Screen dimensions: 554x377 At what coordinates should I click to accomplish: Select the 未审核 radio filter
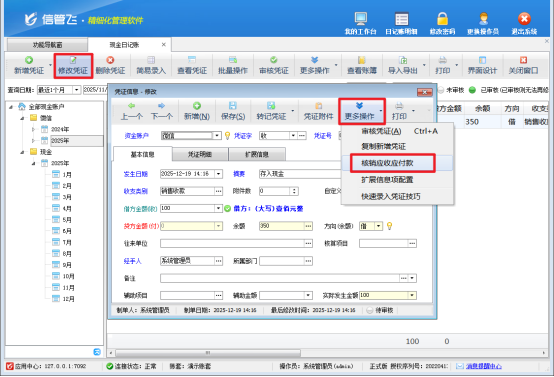pos(441,90)
